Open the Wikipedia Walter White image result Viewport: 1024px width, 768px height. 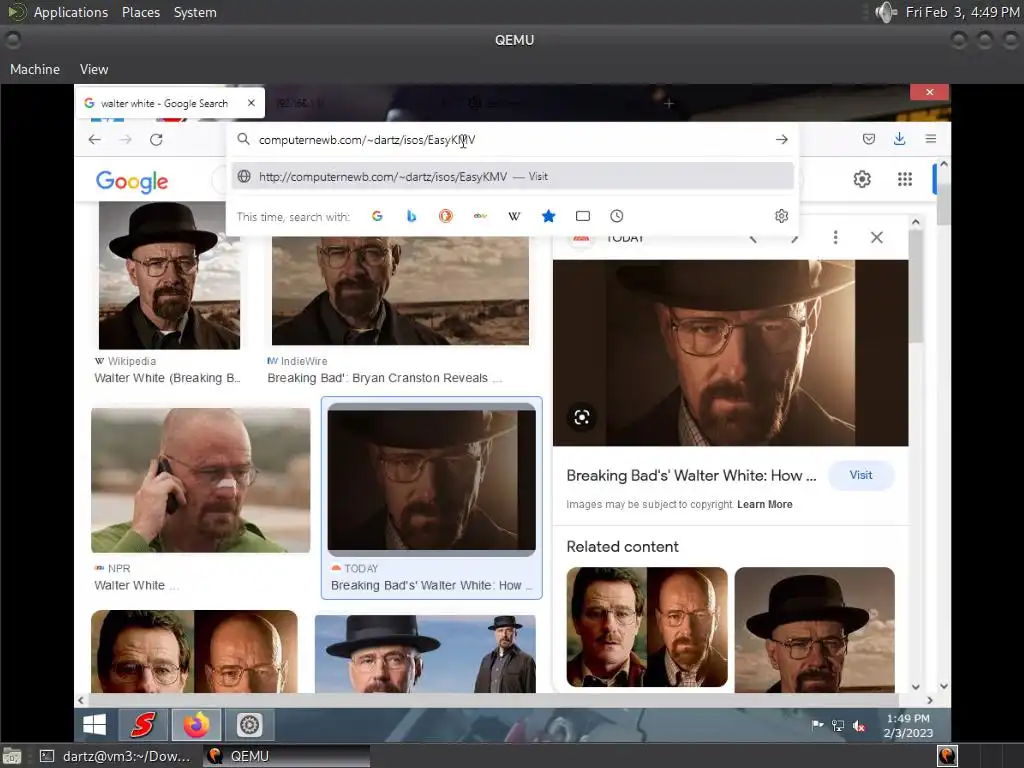coord(169,276)
